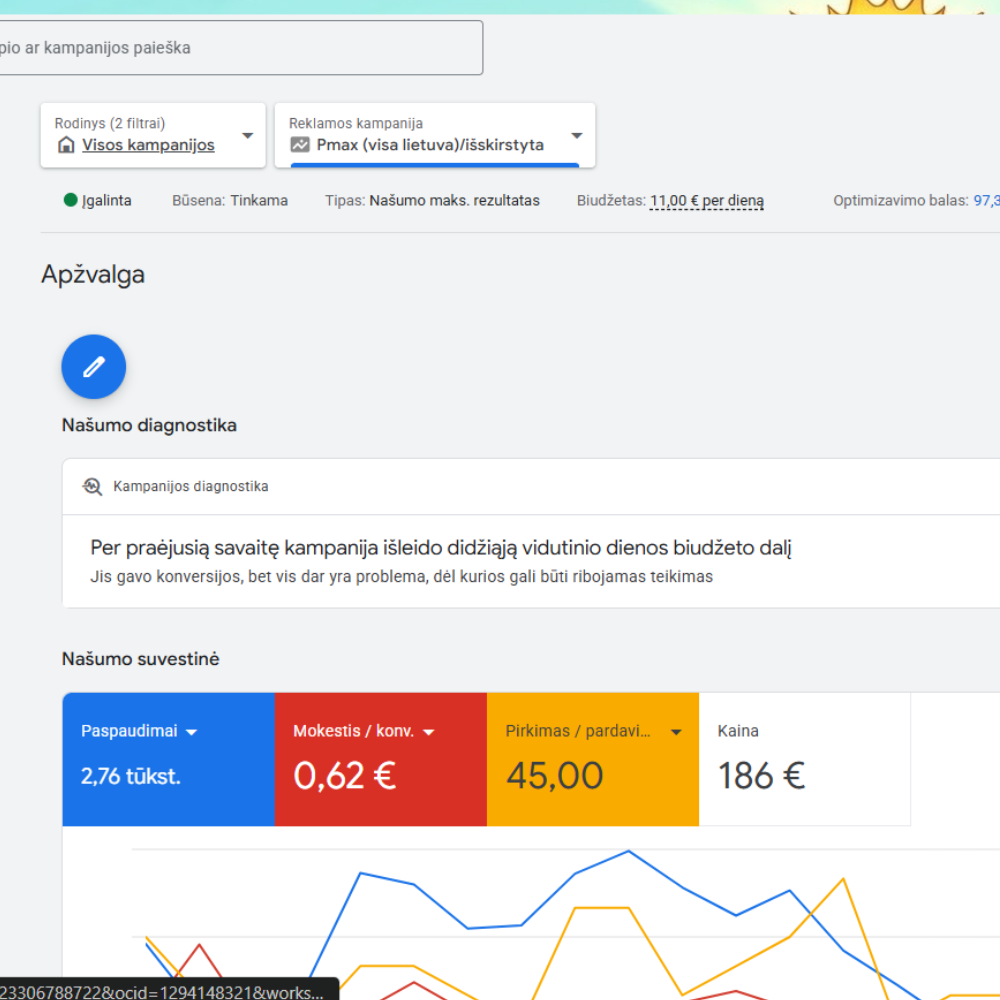Click the Tipas: Našumo maks. rezultatas label

tap(432, 200)
